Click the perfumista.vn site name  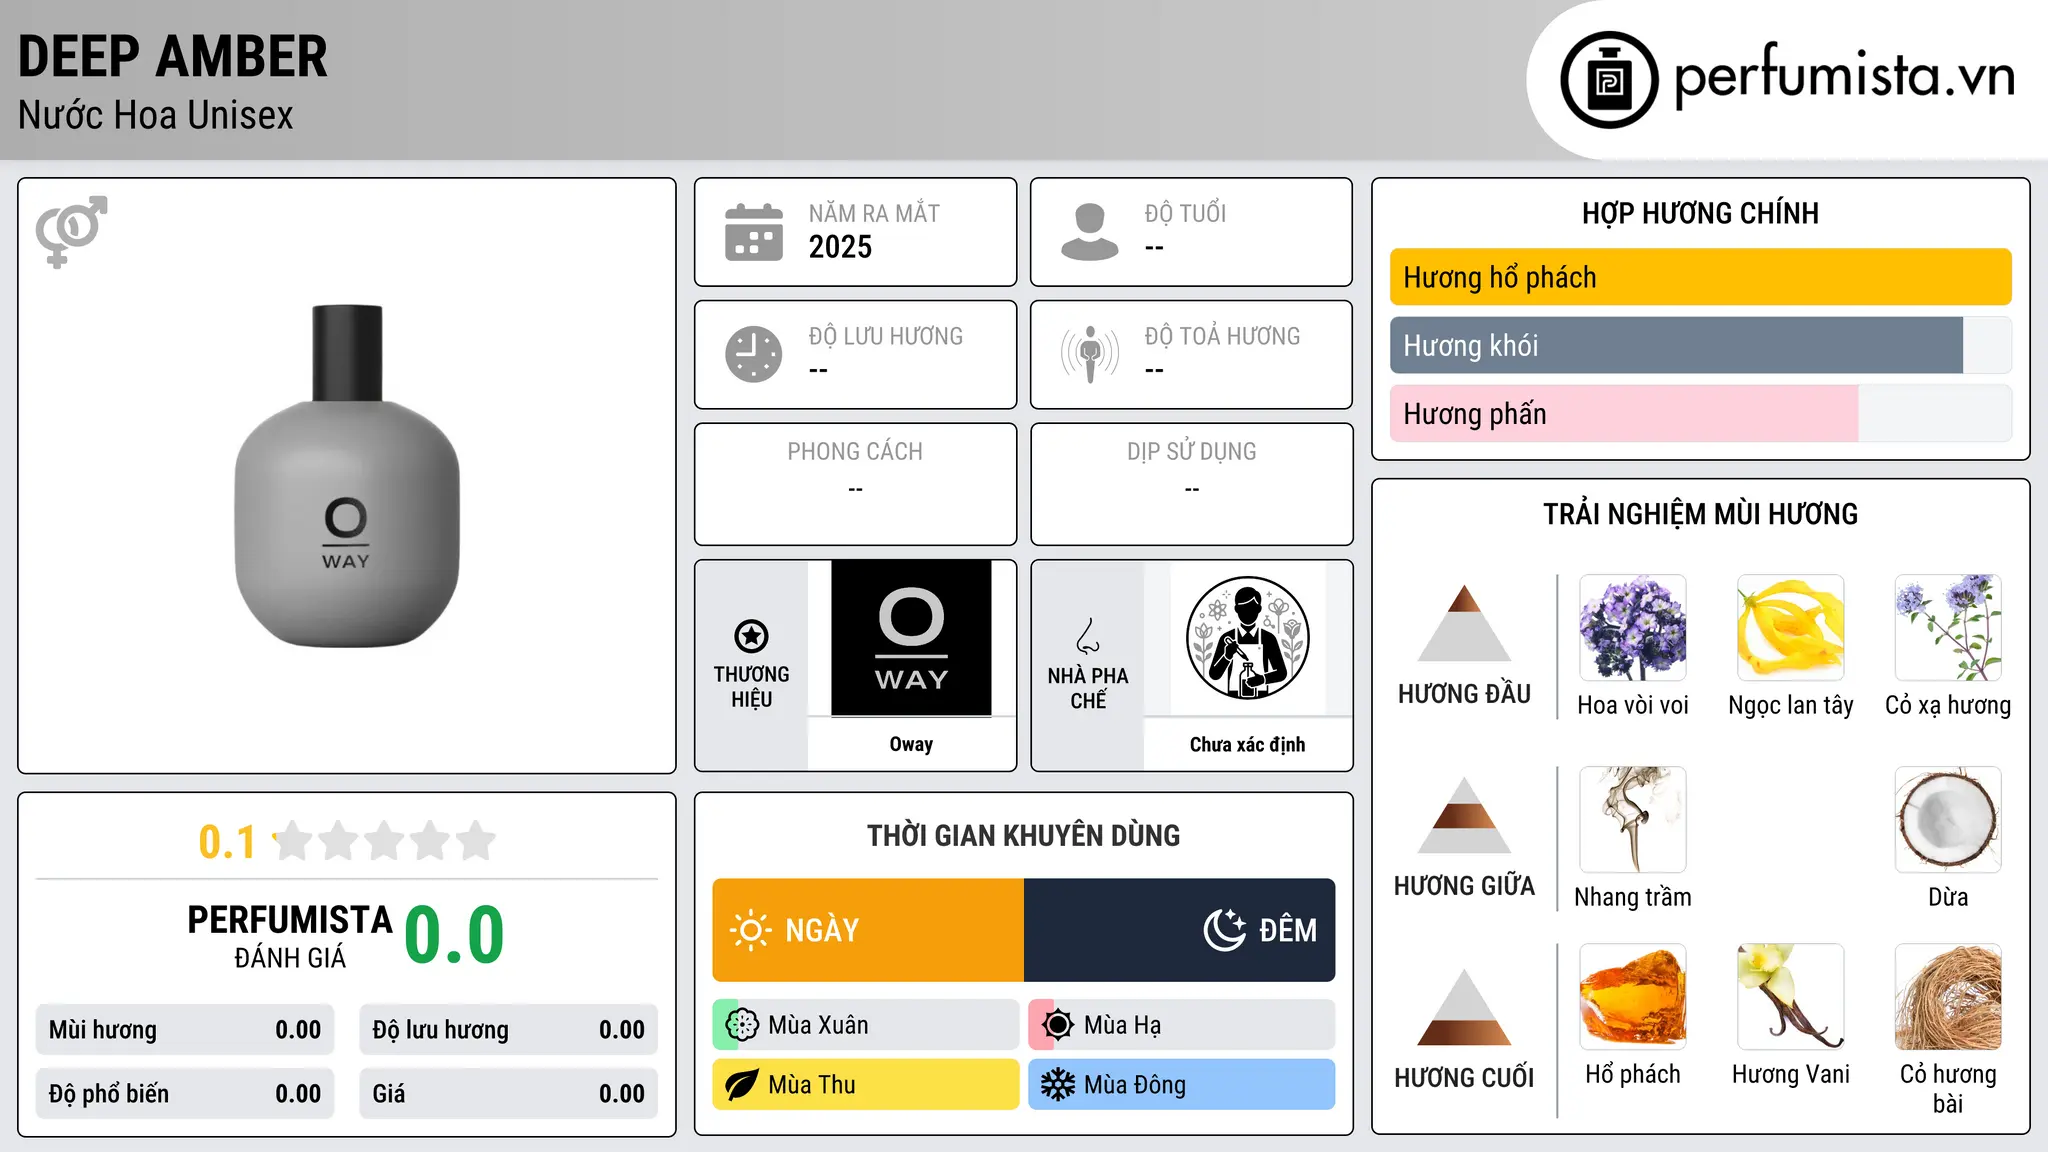(x=1844, y=76)
